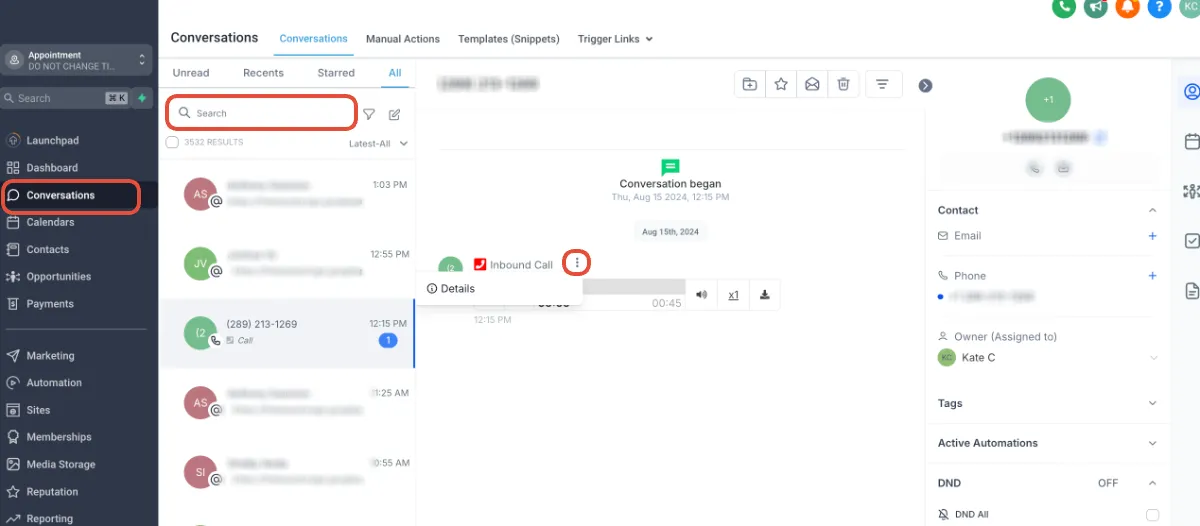
Task: Check the select-all conversations checkbox
Action: [172, 143]
